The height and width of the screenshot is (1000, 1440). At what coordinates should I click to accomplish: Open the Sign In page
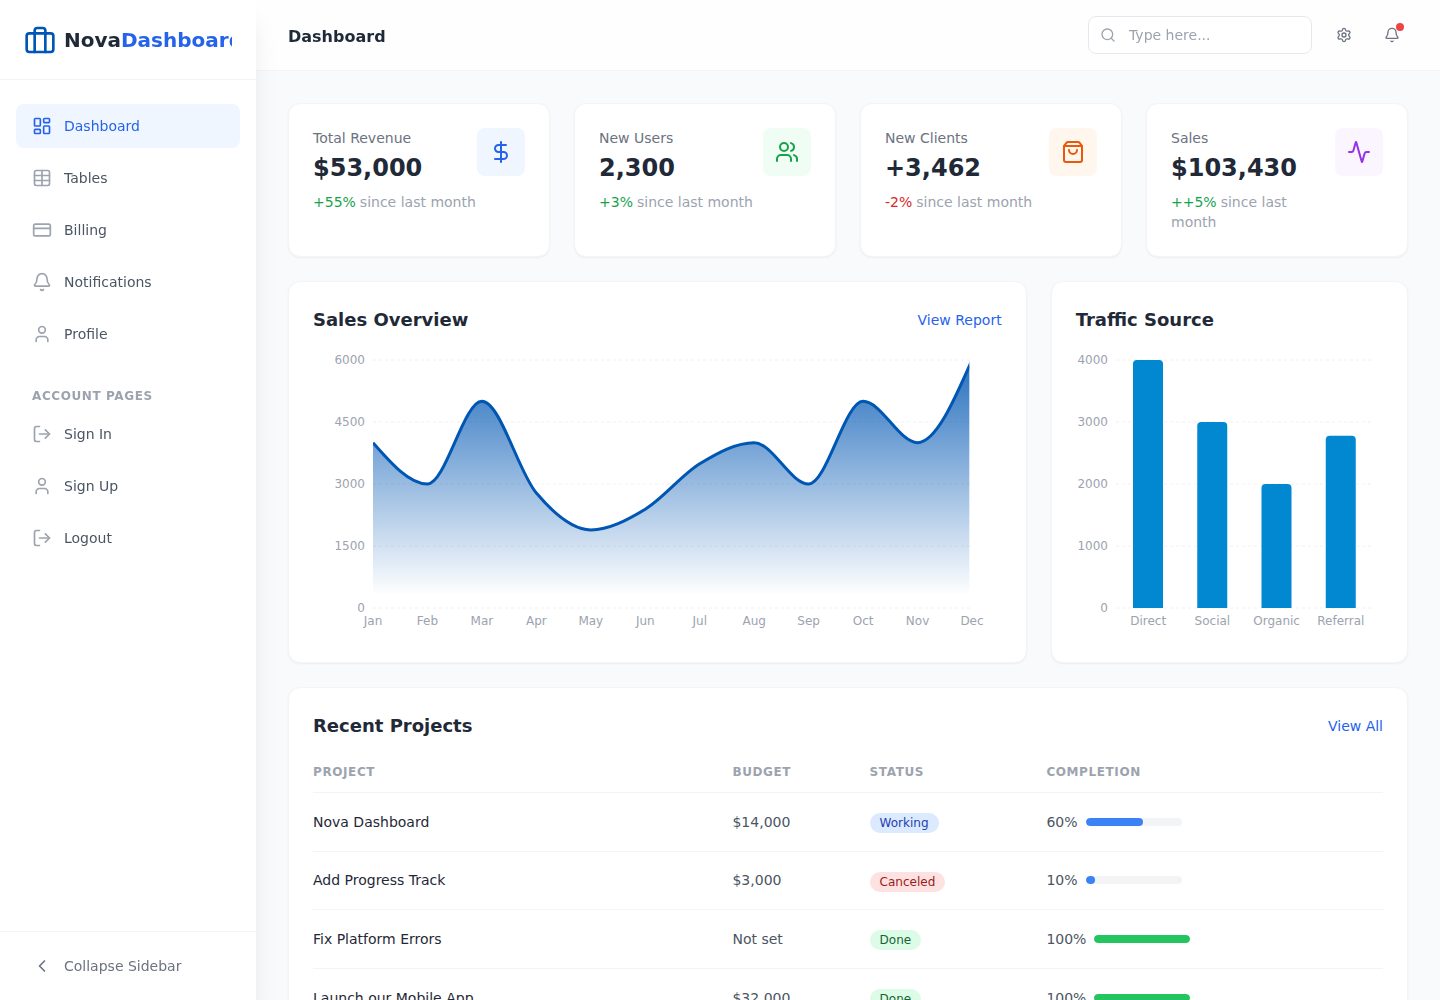[x=128, y=434]
